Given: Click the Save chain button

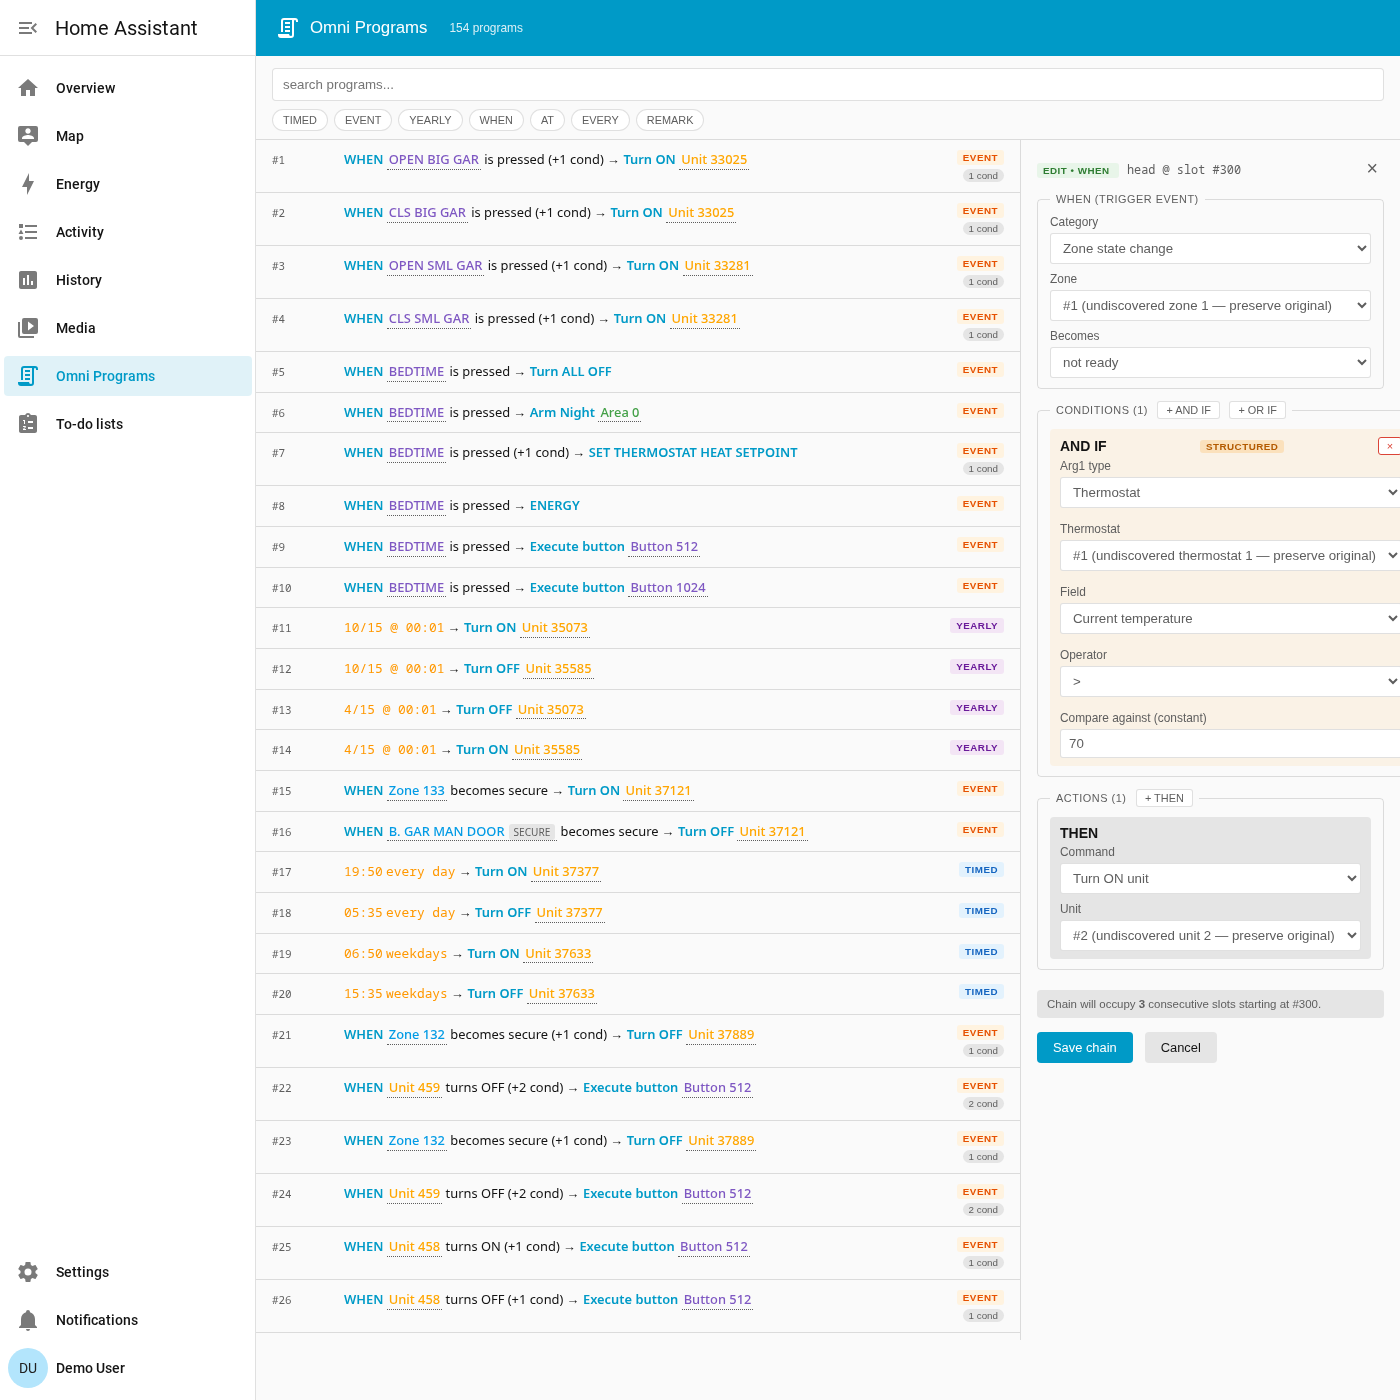Looking at the screenshot, I should [1084, 1047].
